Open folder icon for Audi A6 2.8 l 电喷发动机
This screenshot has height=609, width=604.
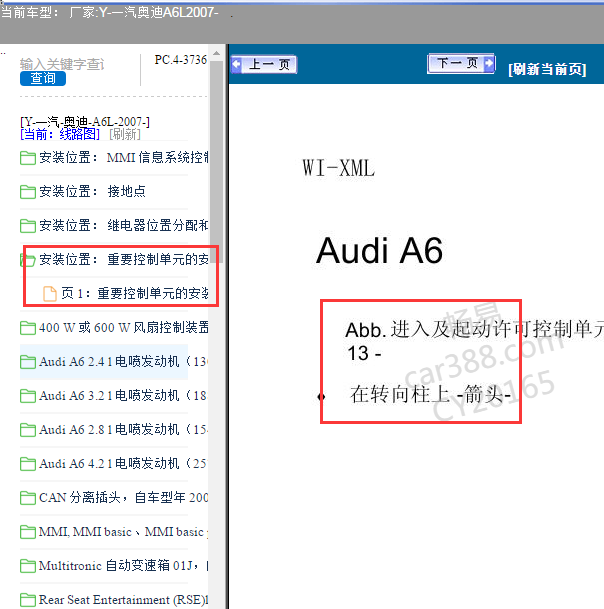[28, 430]
